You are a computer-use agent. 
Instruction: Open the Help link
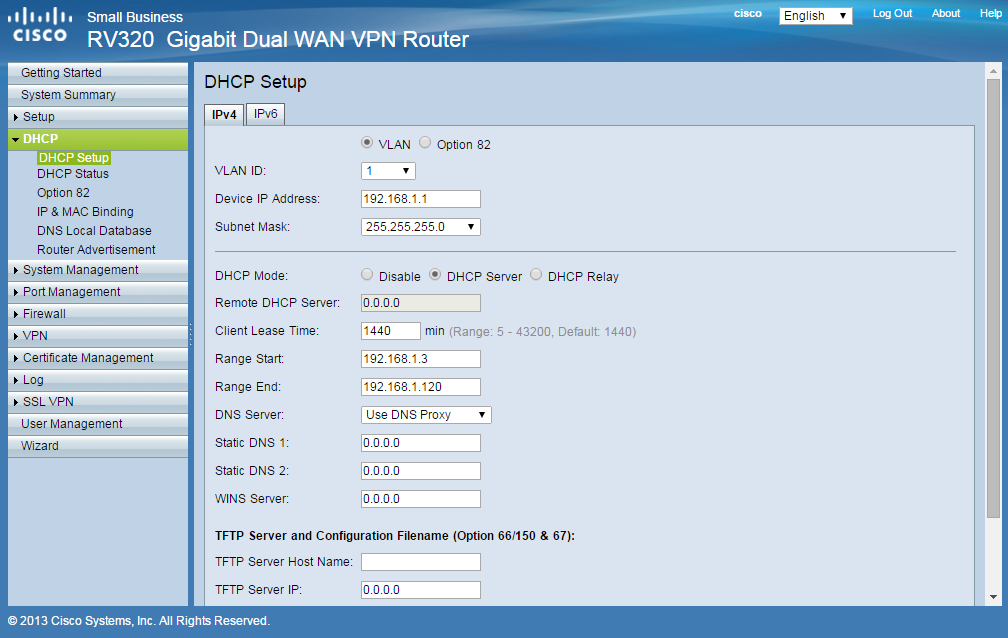click(990, 13)
